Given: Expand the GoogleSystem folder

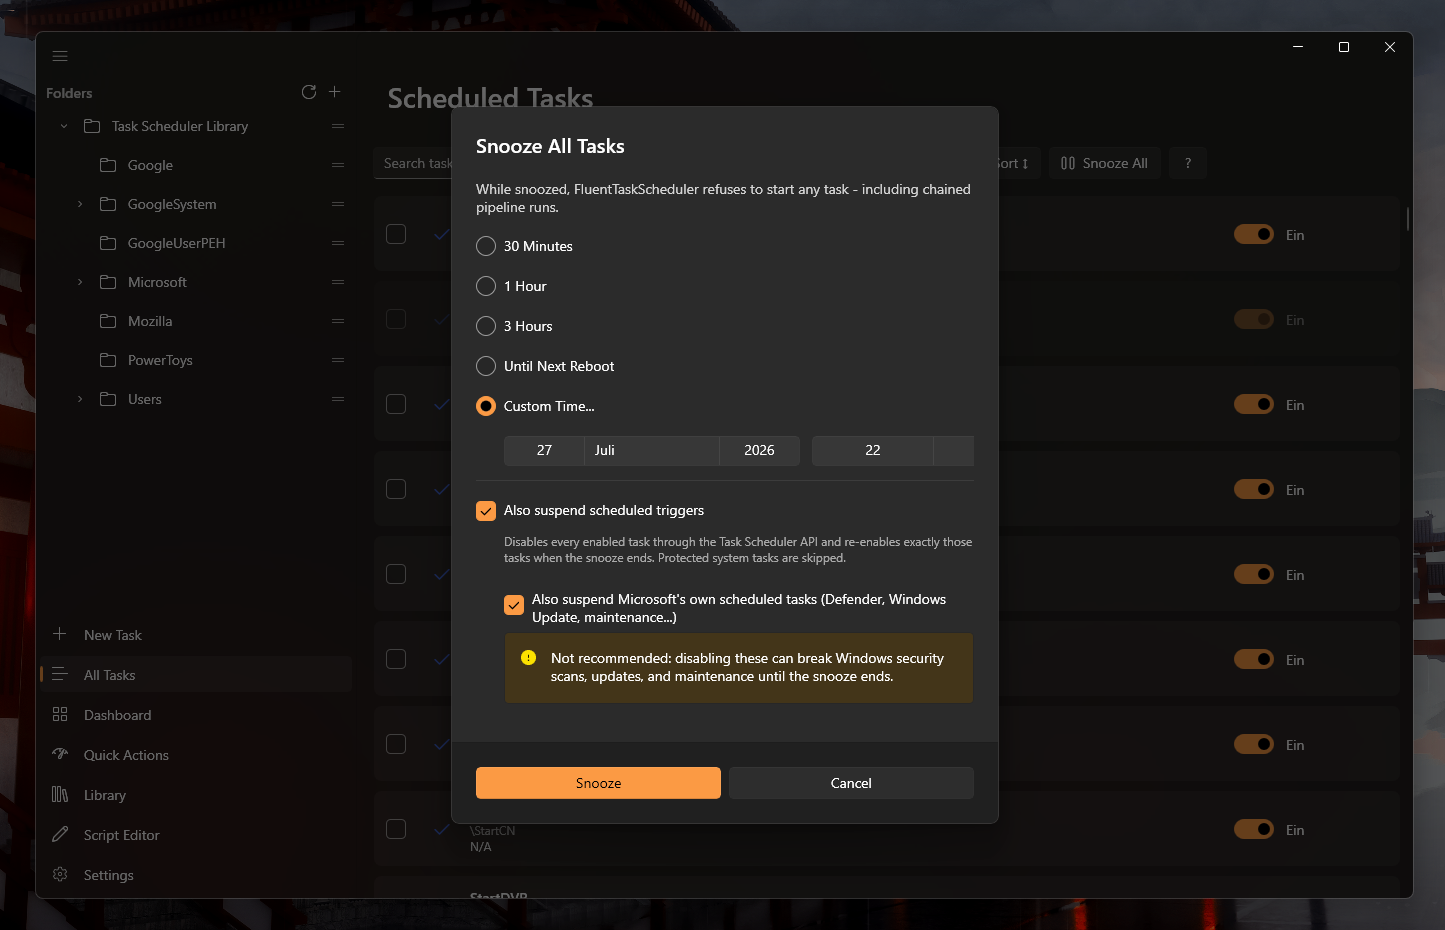Looking at the screenshot, I should 80,204.
